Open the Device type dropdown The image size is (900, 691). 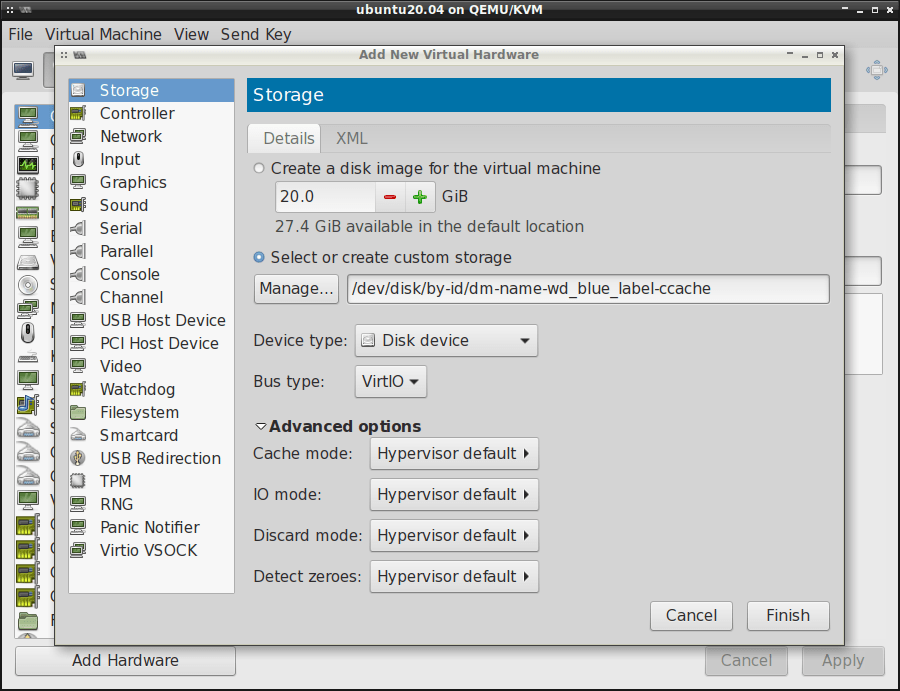point(446,340)
